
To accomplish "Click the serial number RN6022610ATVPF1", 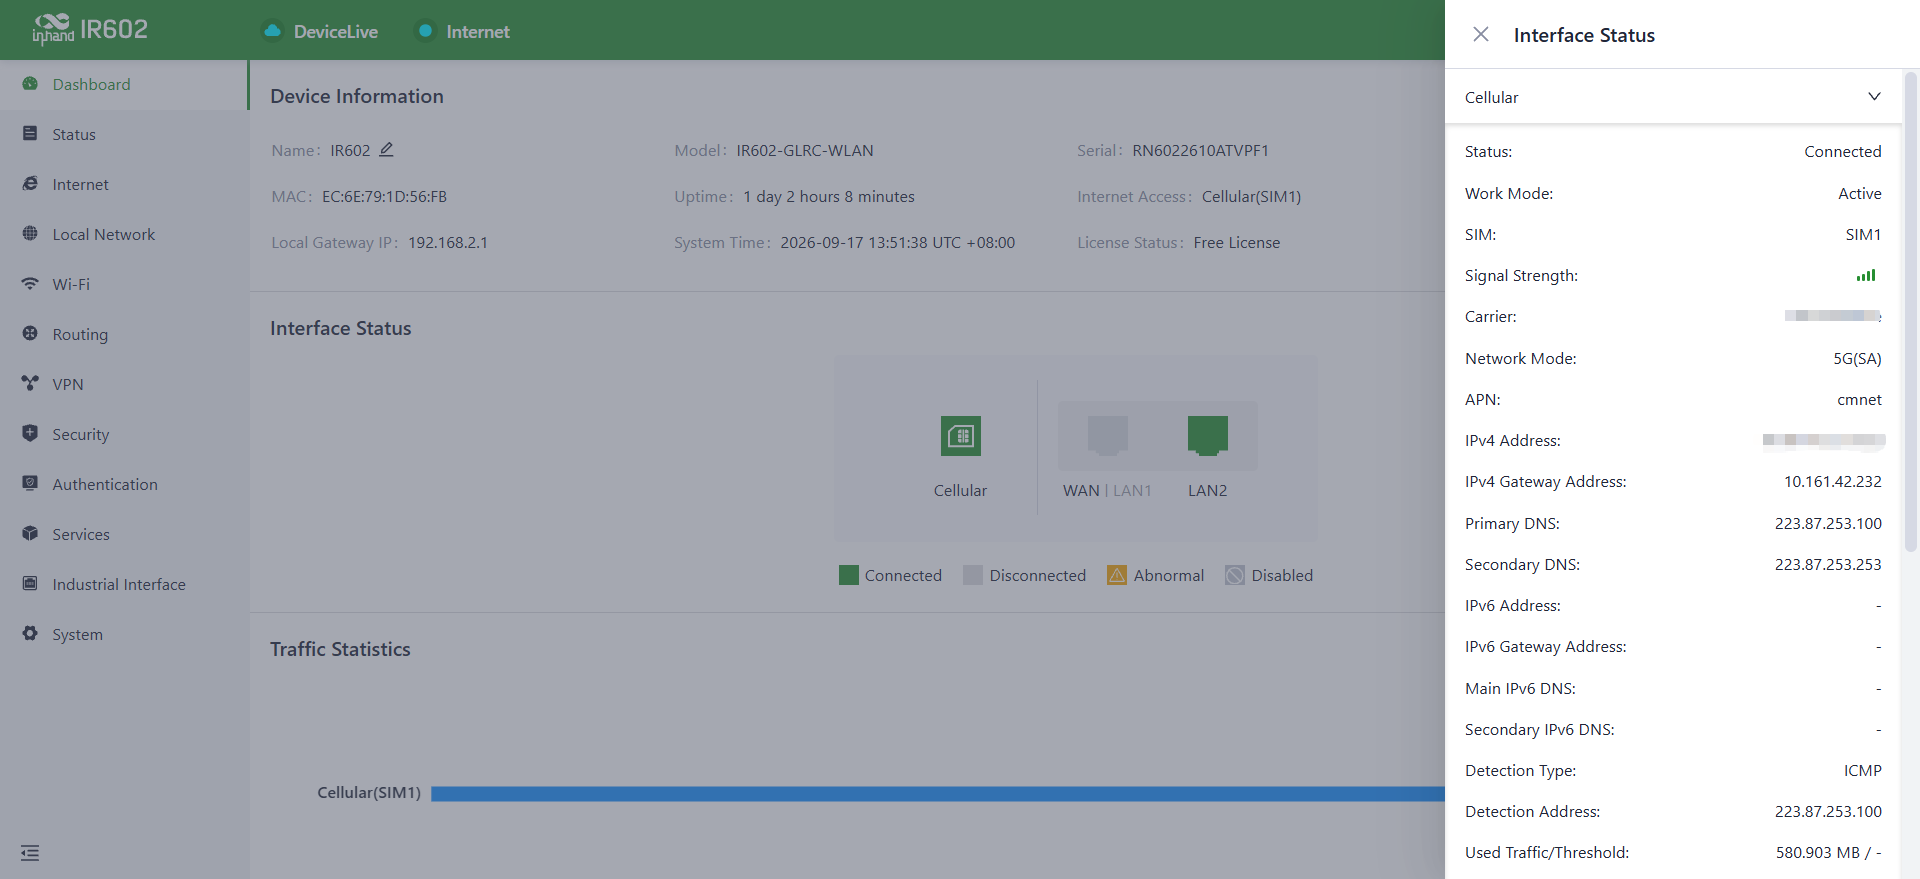I will point(1200,151).
